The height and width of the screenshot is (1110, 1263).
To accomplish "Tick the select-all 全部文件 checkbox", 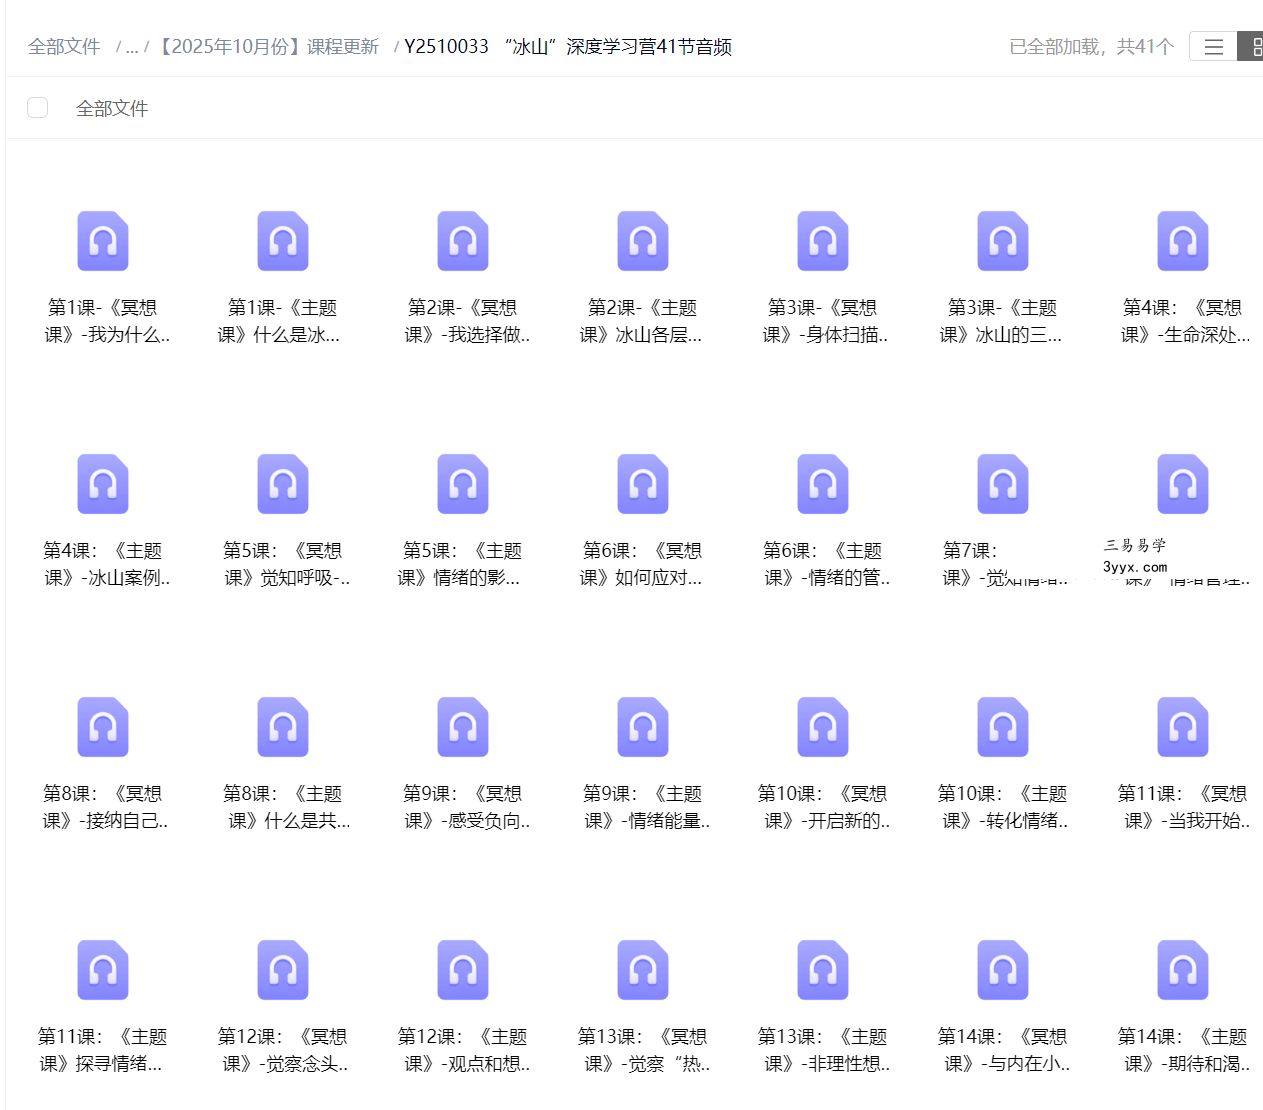I will point(38,108).
